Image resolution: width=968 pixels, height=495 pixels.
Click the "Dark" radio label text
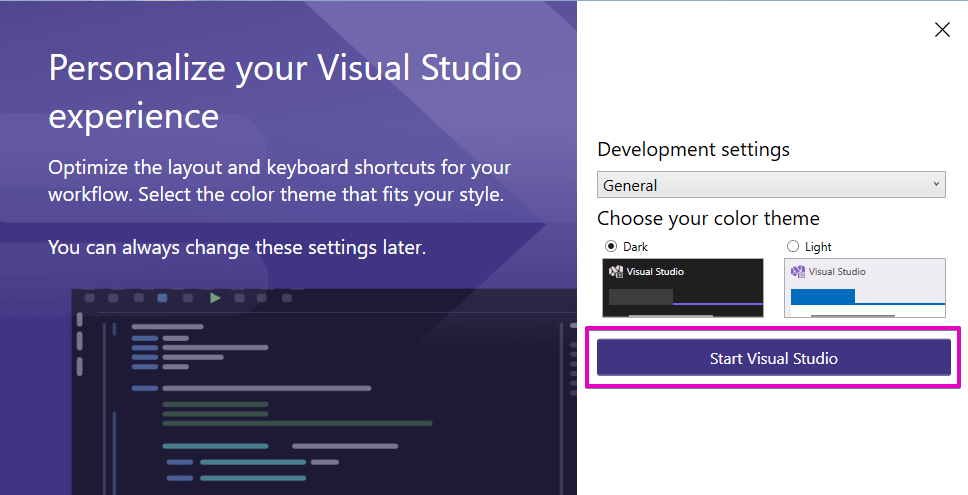[635, 246]
